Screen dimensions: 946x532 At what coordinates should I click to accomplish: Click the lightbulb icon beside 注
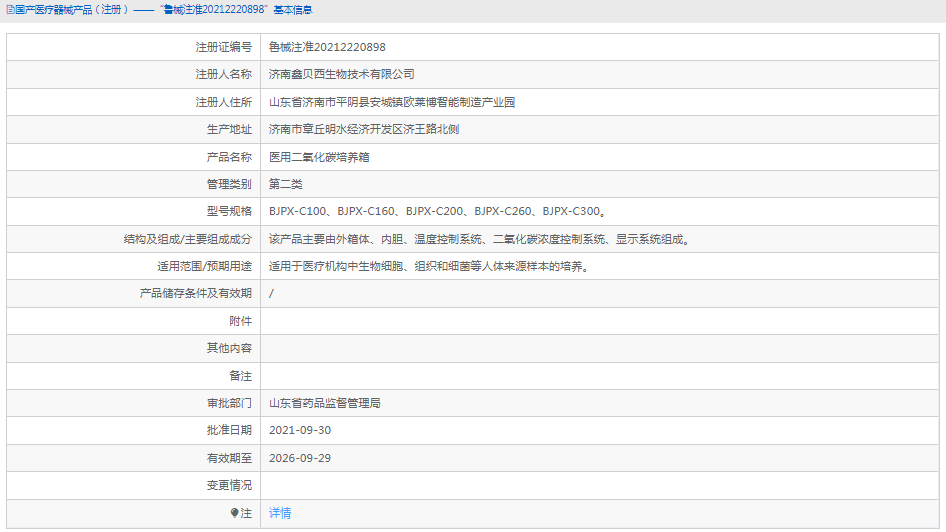[x=235, y=513]
